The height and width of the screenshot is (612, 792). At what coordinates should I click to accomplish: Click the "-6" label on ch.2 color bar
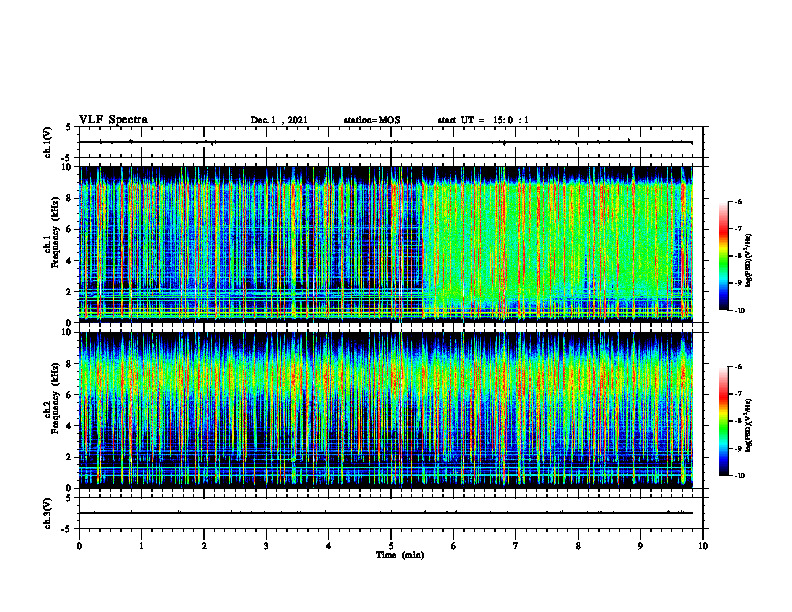[x=738, y=367]
